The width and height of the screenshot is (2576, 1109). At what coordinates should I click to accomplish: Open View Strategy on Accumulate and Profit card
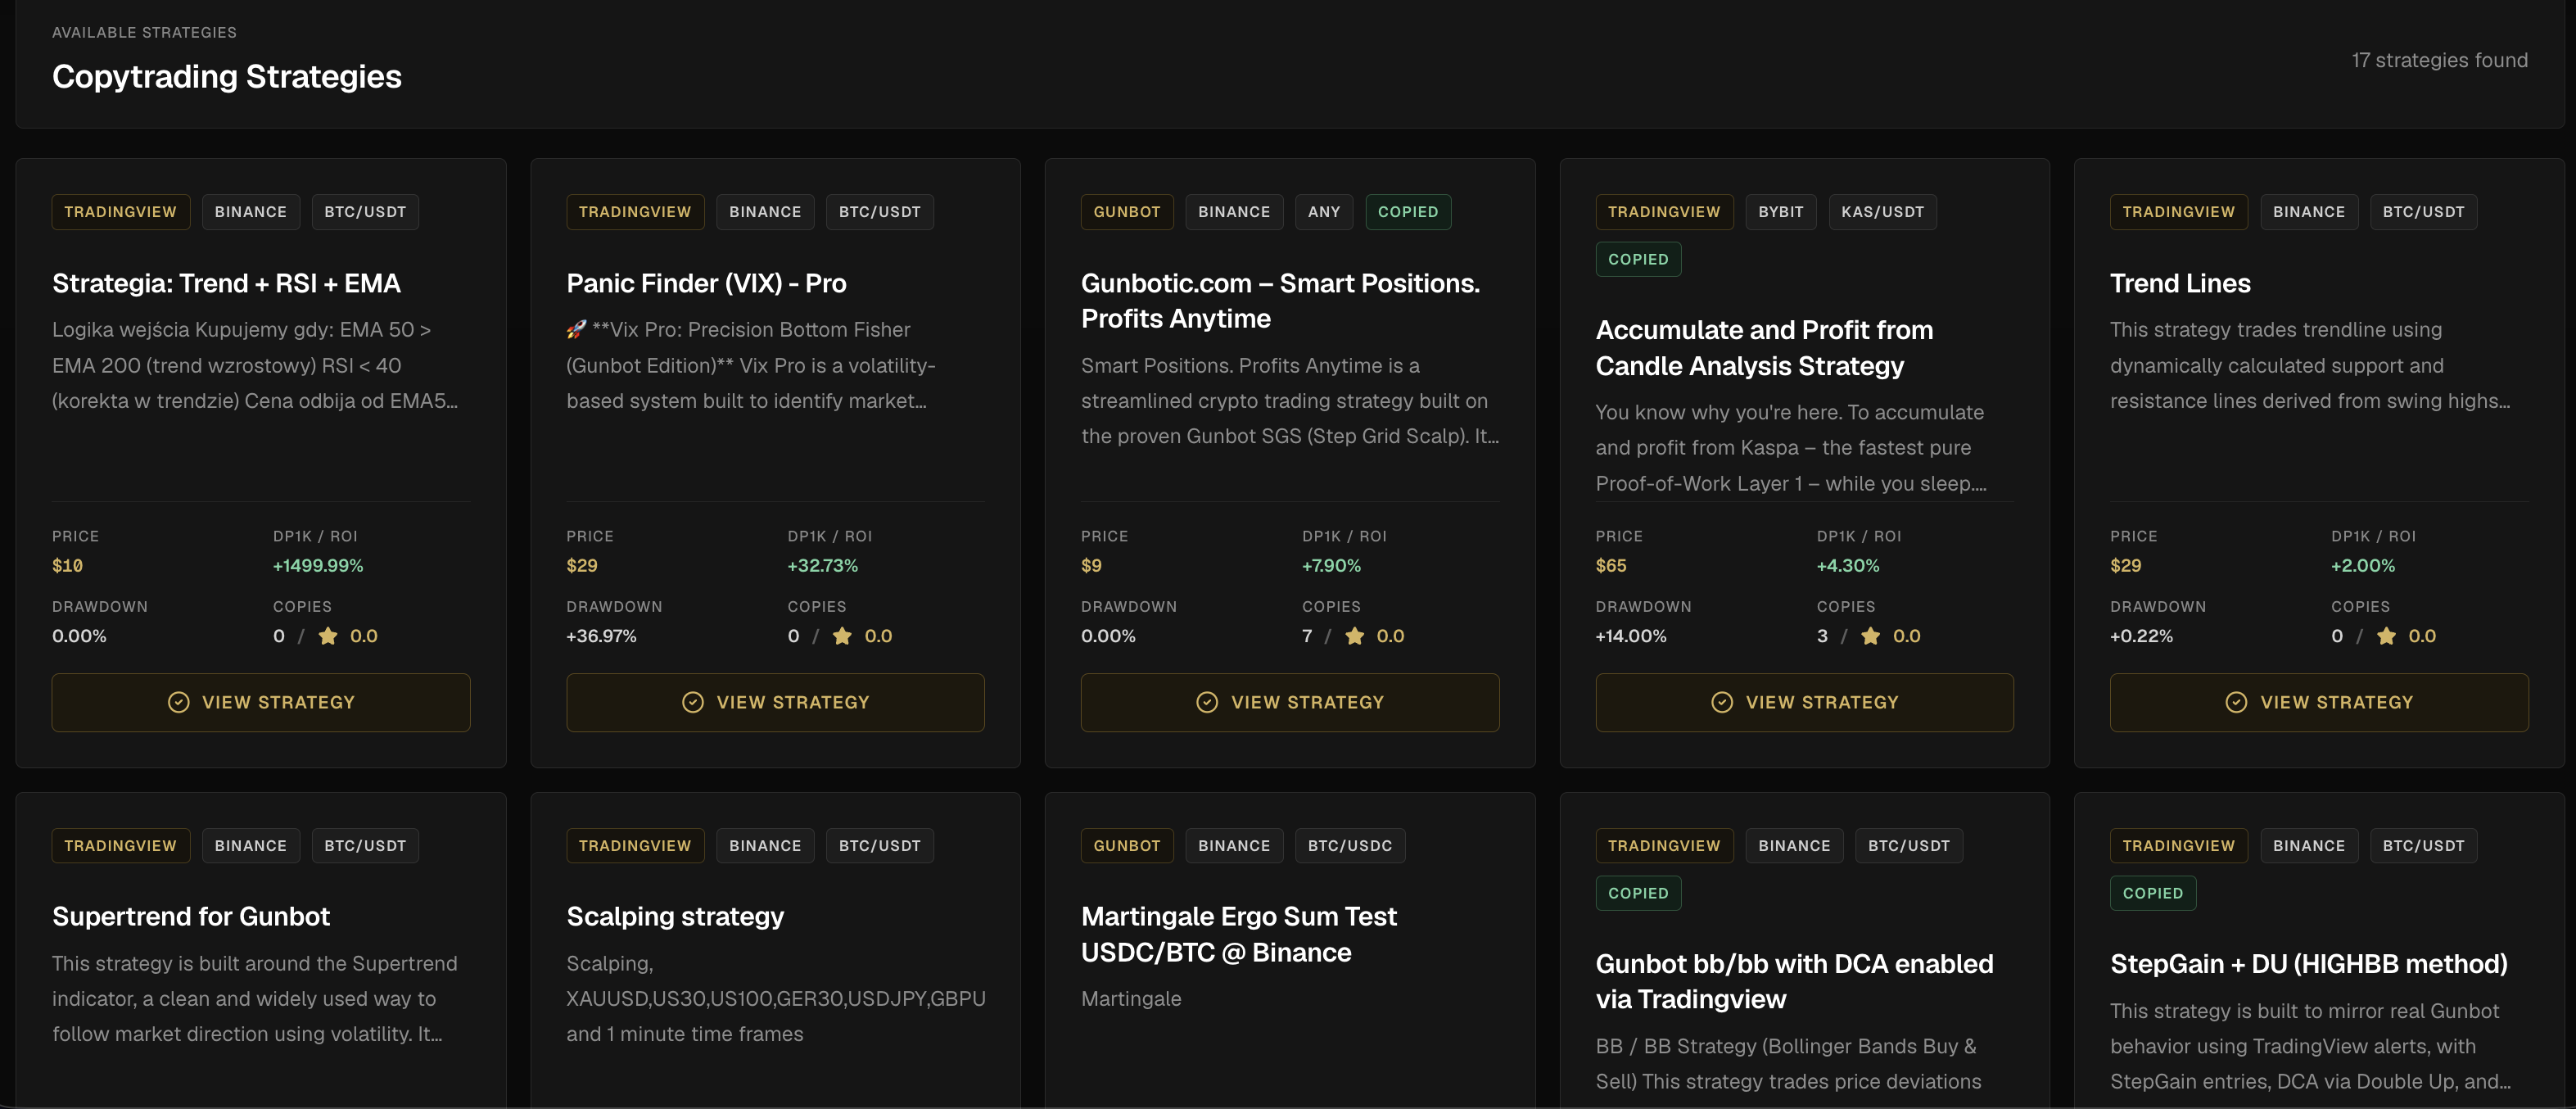pyautogui.click(x=1804, y=702)
